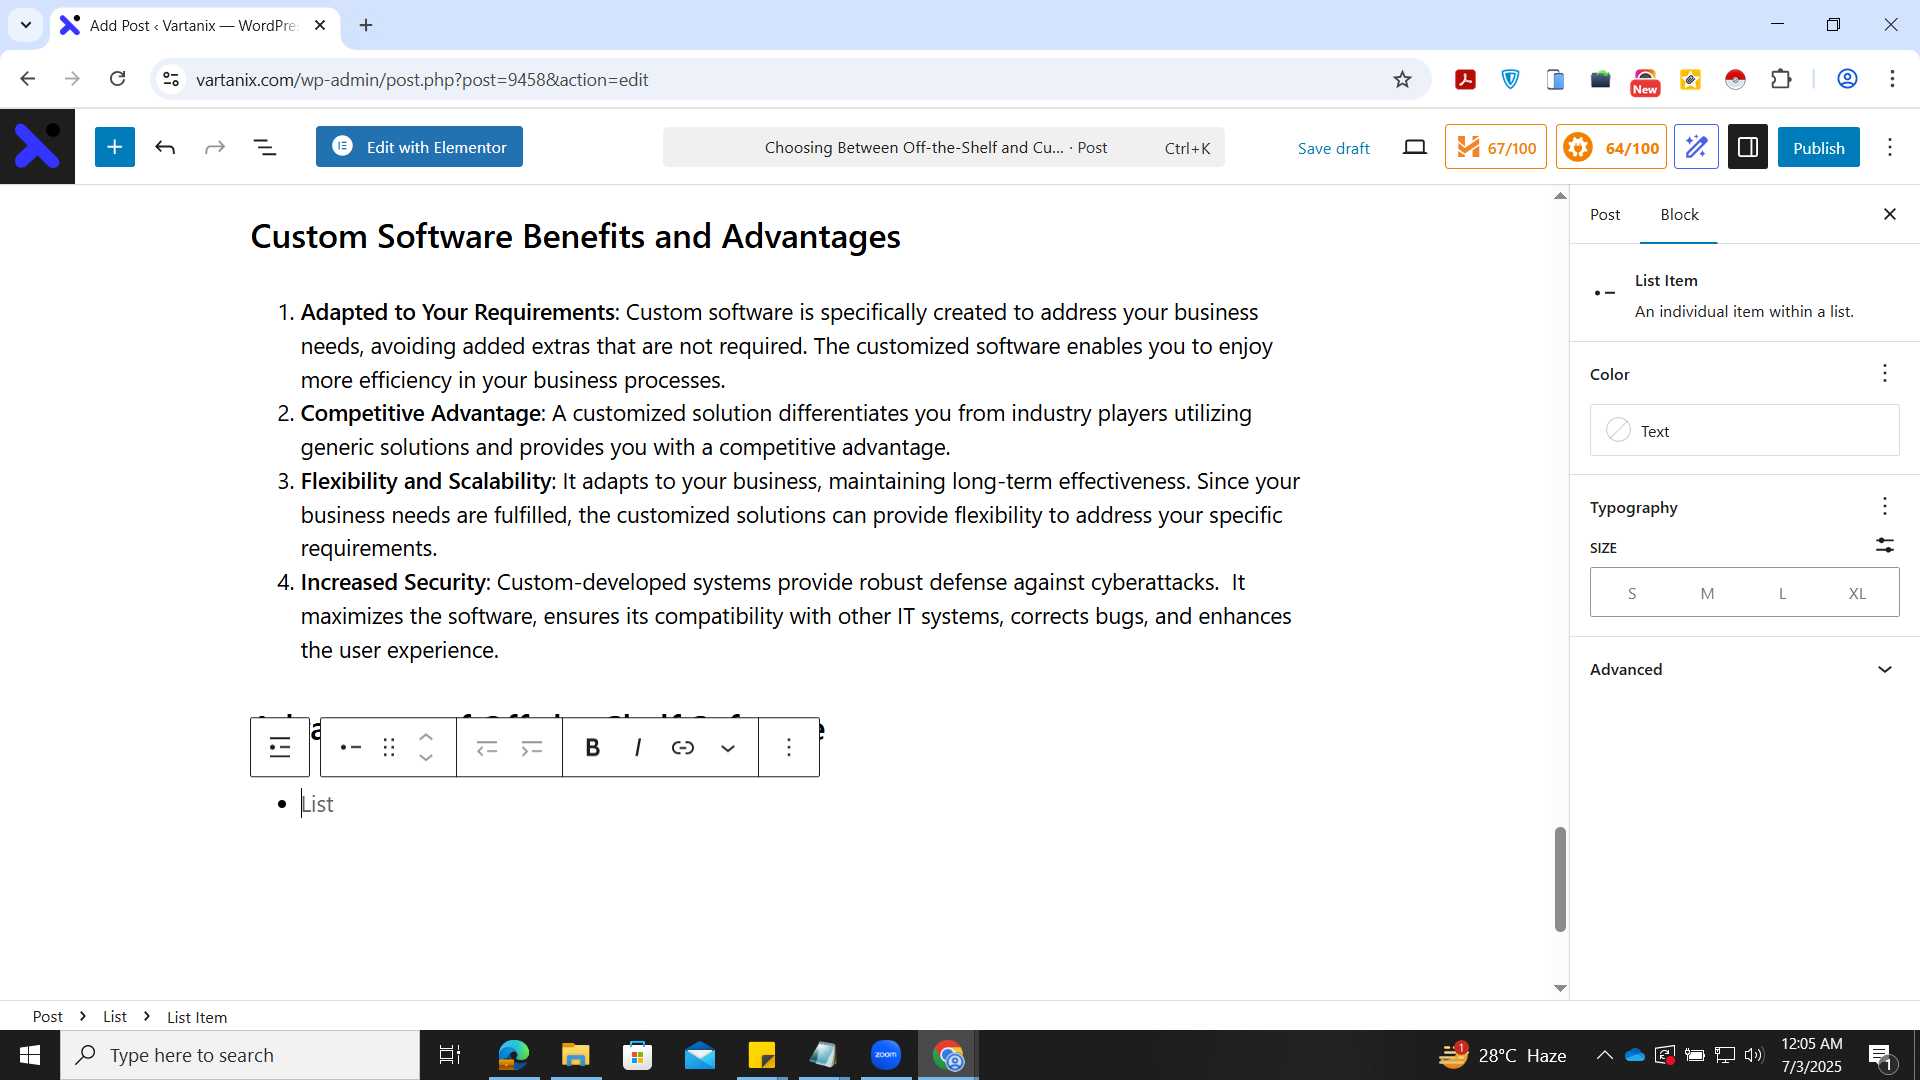
Task: Show hidden system tray icons
Action: 1604,1055
